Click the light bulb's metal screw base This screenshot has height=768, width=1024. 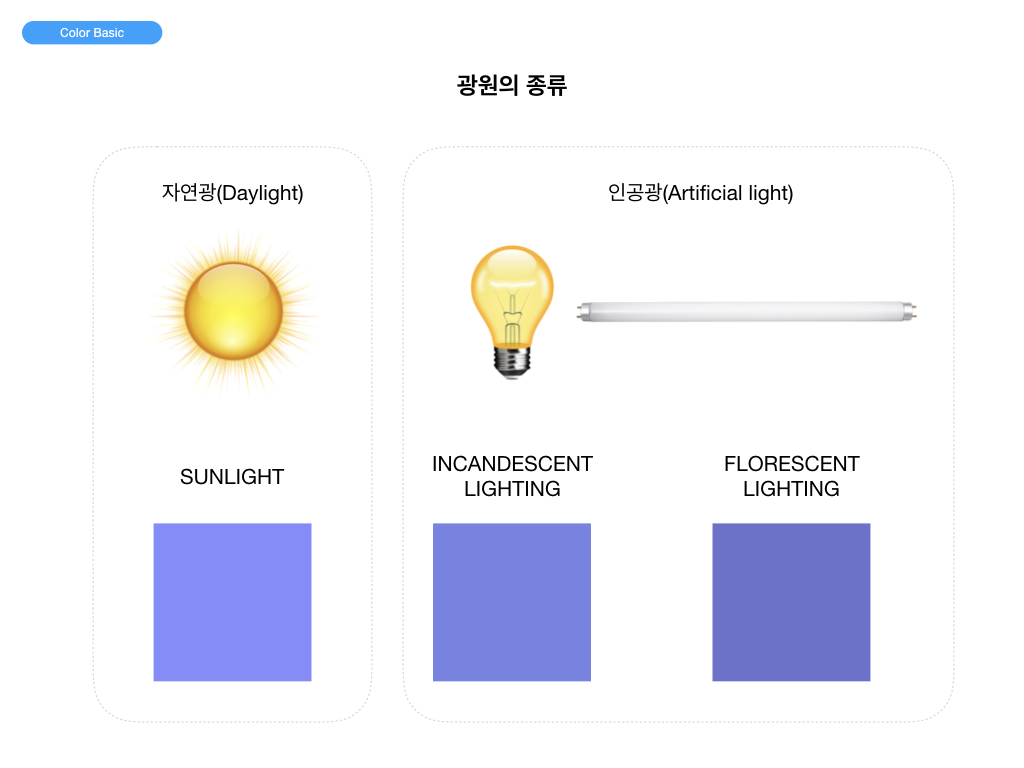pyautogui.click(x=512, y=361)
